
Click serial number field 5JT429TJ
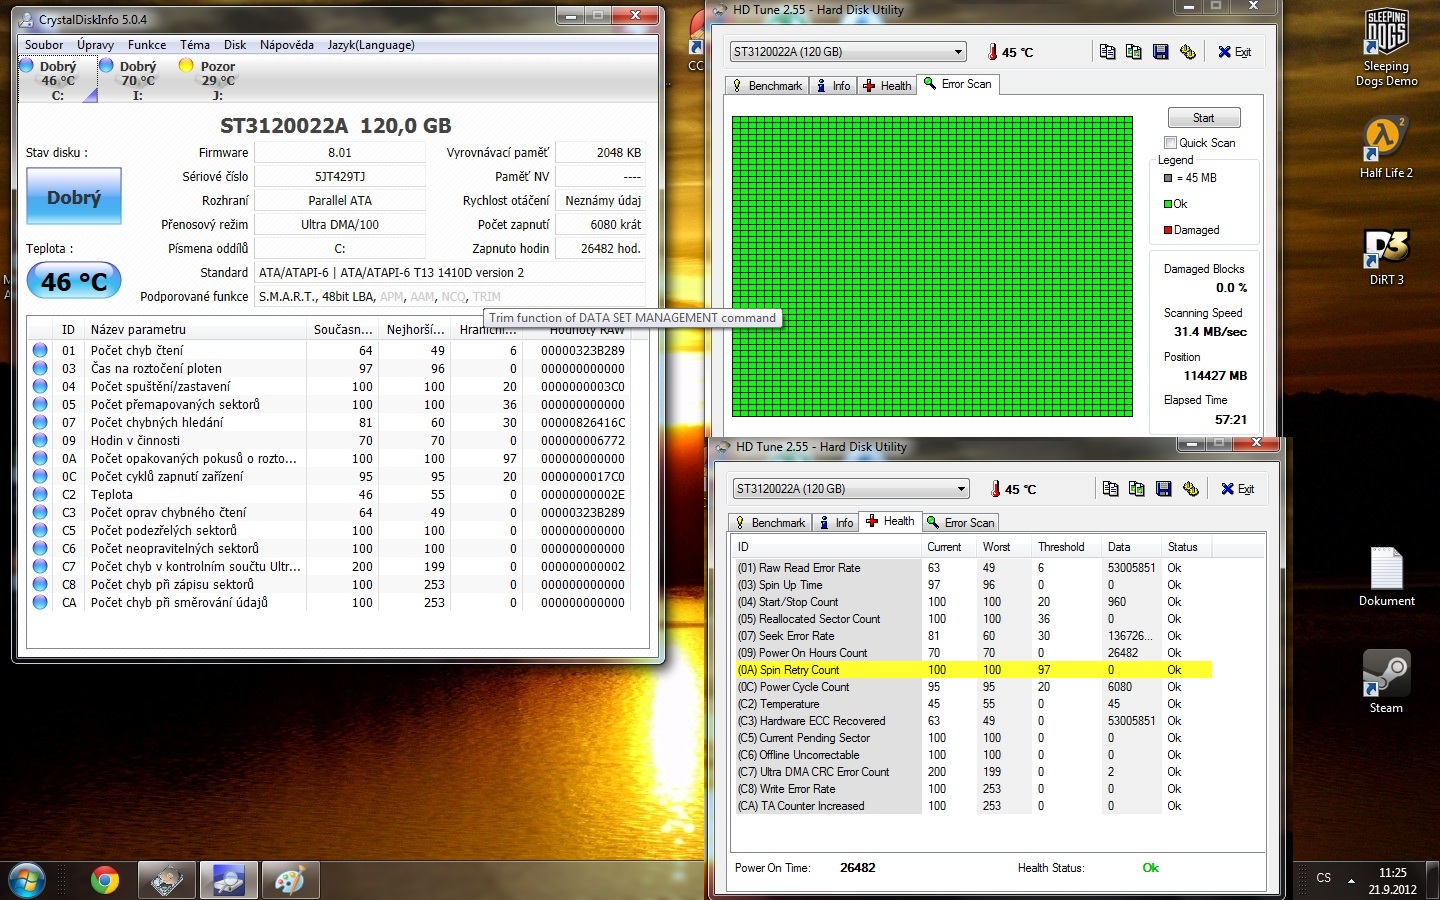pos(340,176)
